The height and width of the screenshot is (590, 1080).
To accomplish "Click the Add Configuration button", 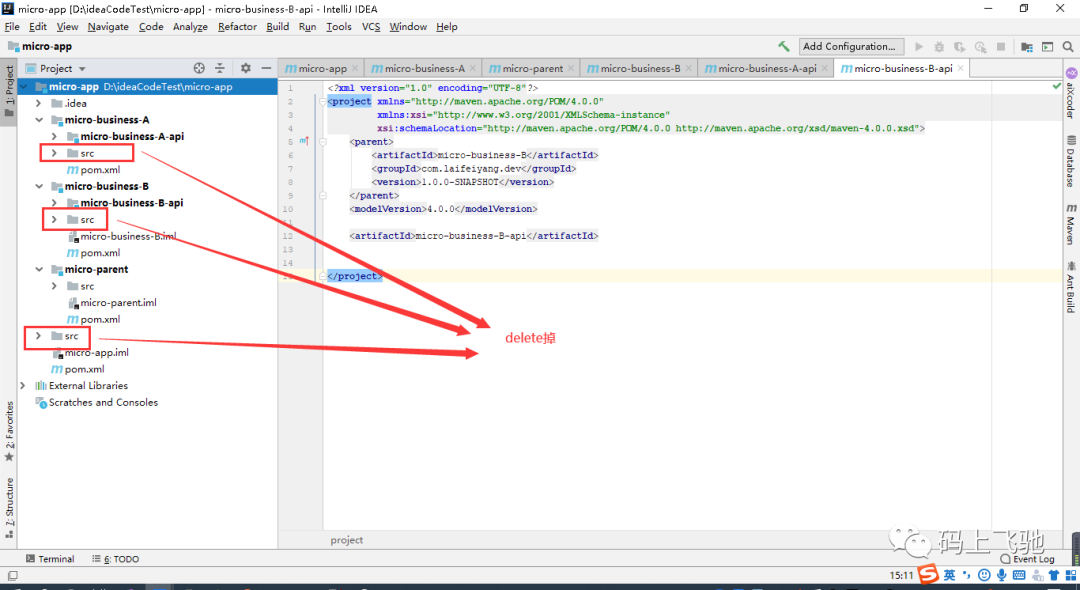I will pyautogui.click(x=851, y=46).
